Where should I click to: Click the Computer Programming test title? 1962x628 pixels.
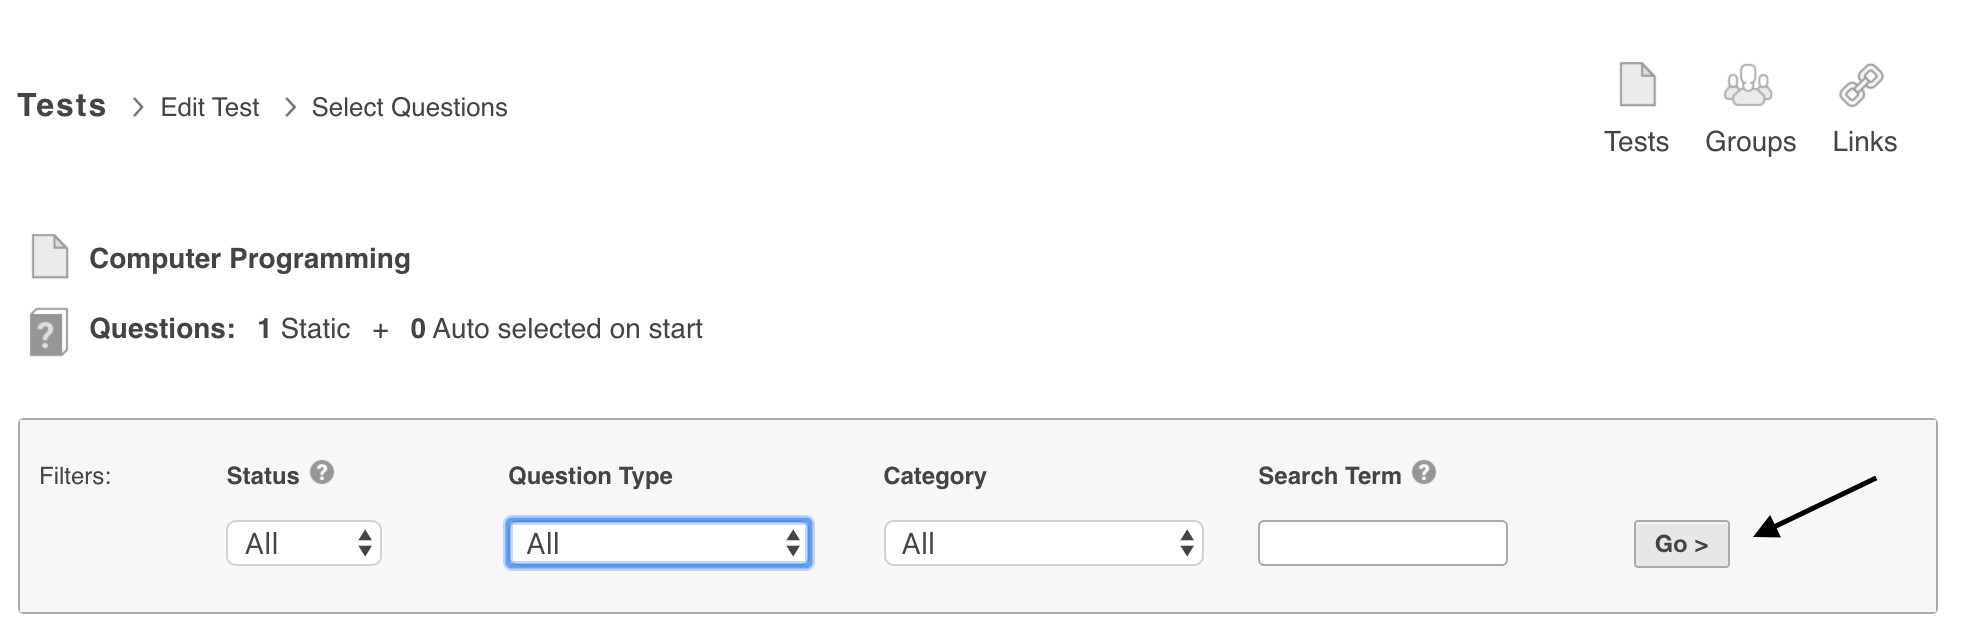[x=250, y=258]
